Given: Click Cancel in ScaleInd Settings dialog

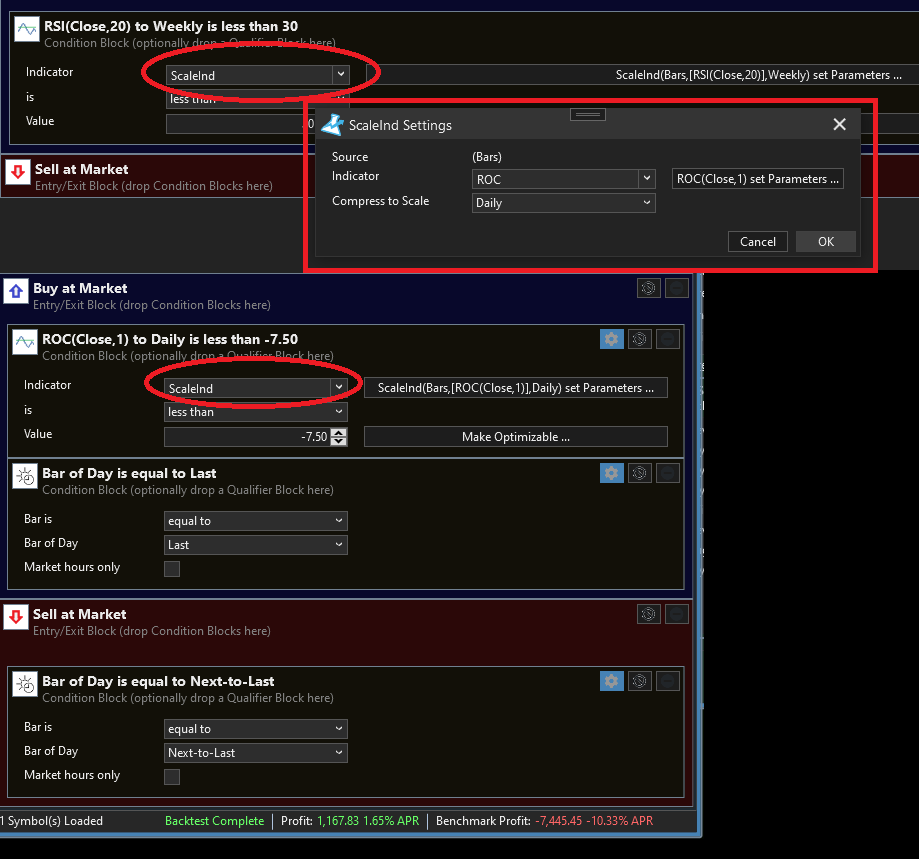Looking at the screenshot, I should (x=758, y=241).
